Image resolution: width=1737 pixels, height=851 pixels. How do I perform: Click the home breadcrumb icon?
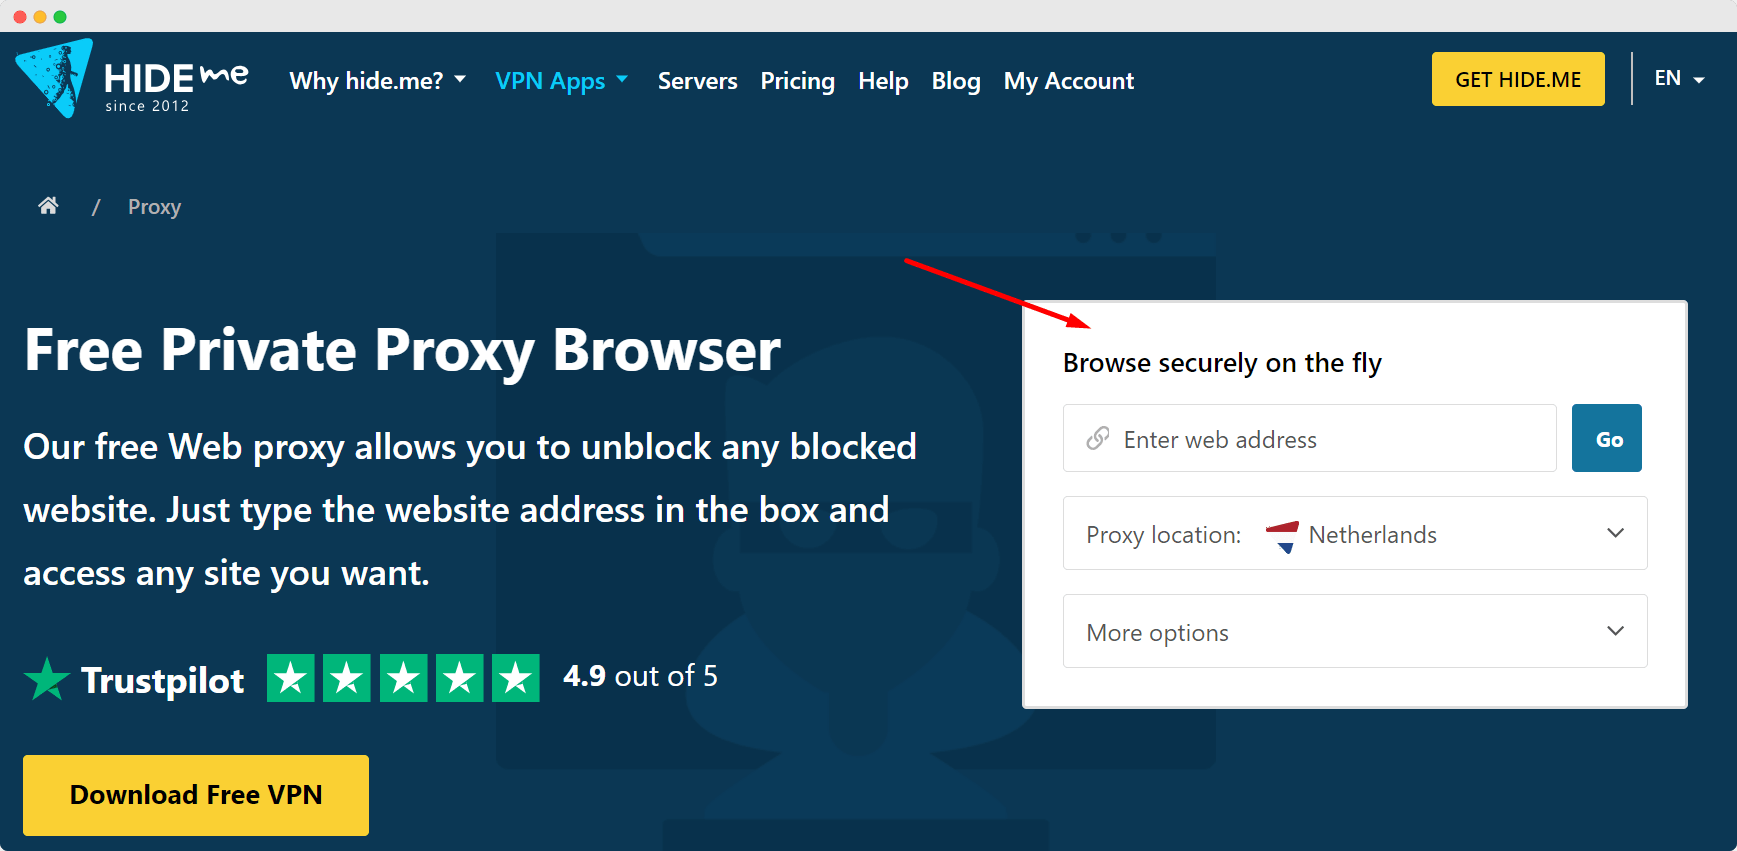pos(48,206)
